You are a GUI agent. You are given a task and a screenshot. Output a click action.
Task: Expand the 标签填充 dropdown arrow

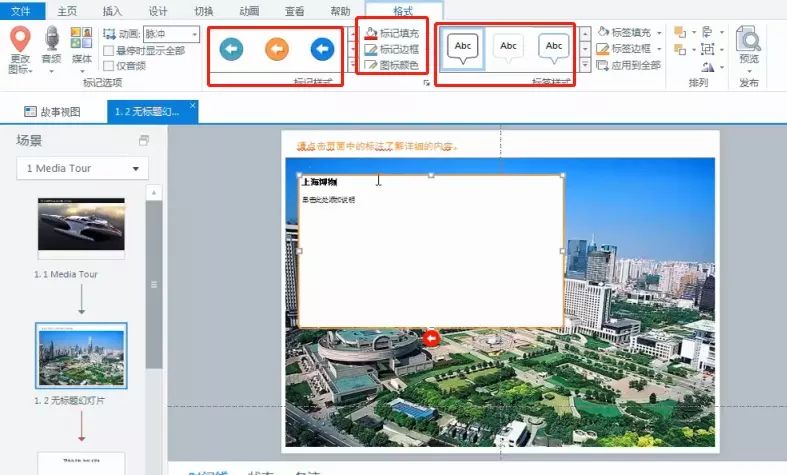(x=659, y=33)
